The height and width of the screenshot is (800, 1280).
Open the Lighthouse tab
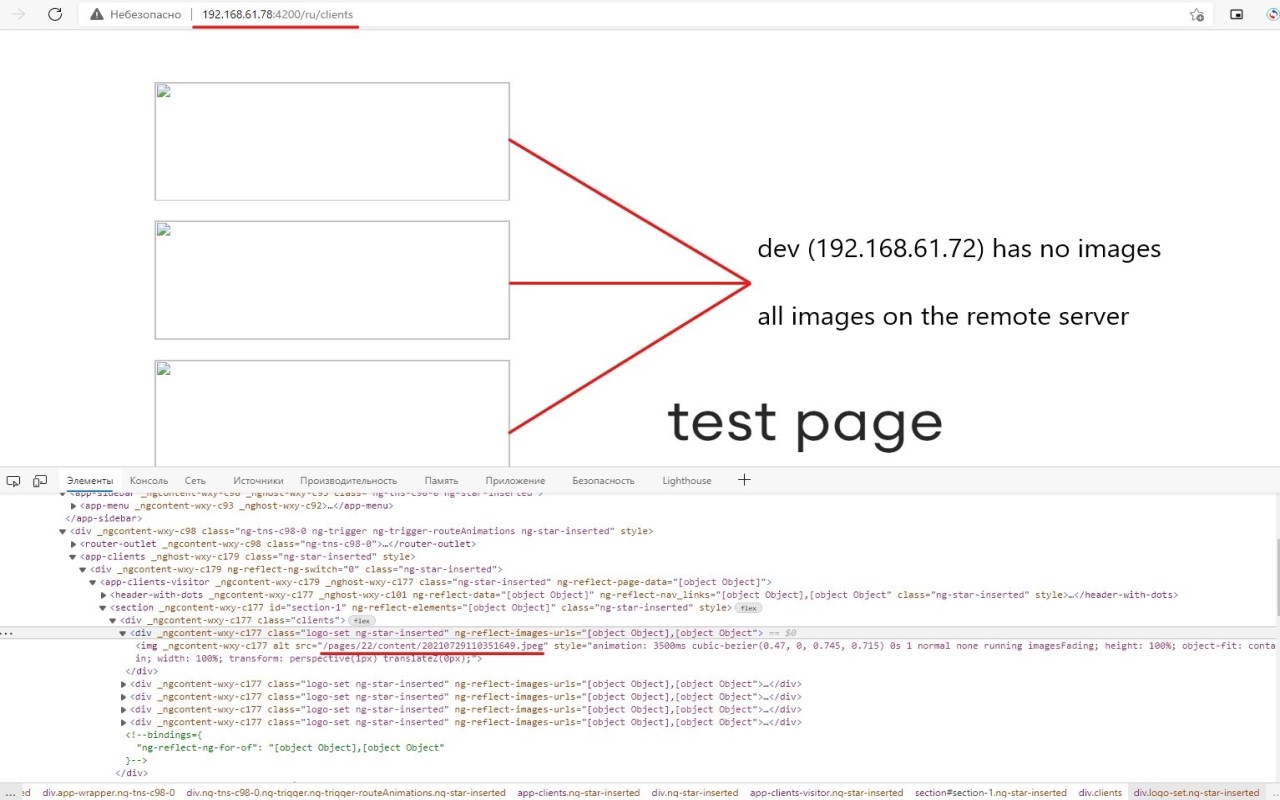(687, 481)
